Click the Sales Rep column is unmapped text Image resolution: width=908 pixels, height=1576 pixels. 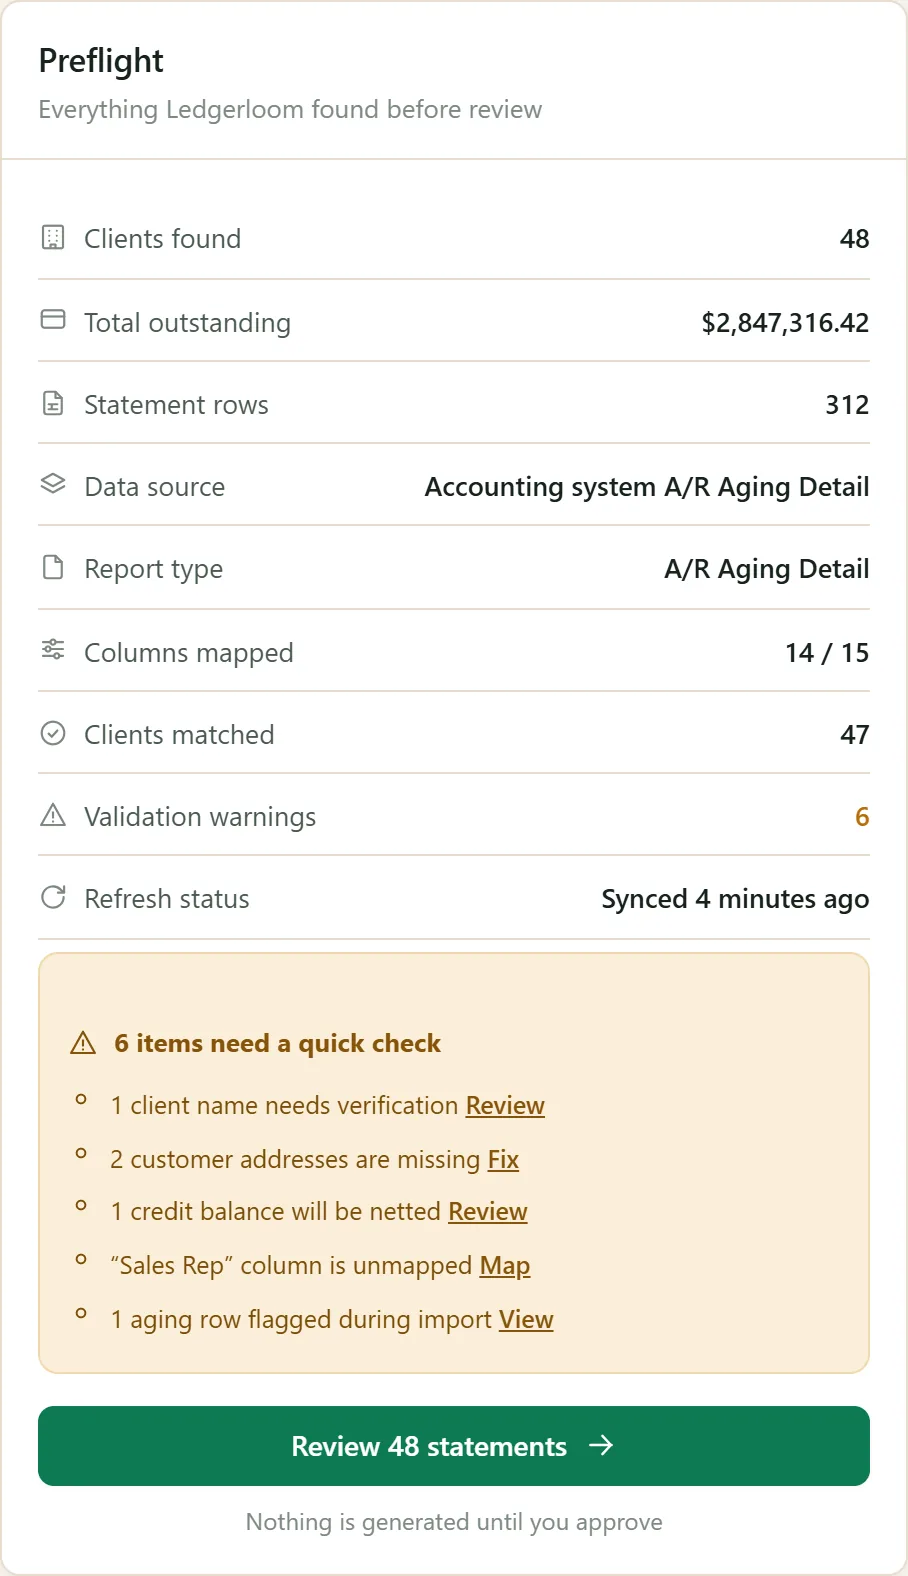tap(291, 1265)
